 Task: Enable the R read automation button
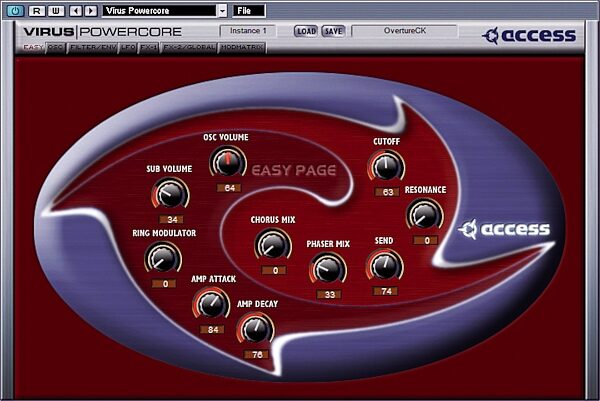(37, 11)
